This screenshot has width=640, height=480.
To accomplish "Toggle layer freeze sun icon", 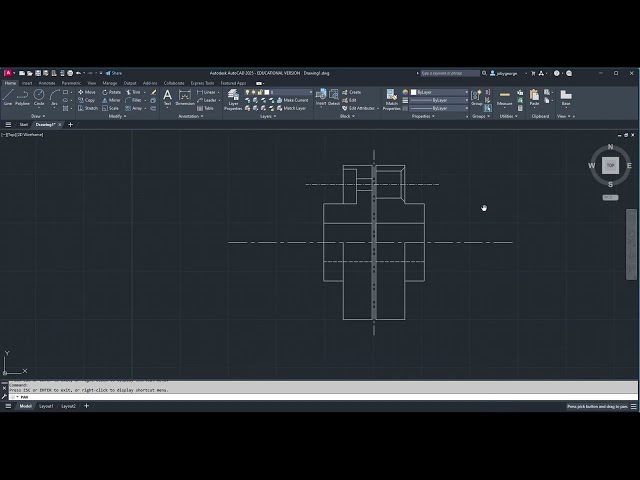I will [x=253, y=92].
